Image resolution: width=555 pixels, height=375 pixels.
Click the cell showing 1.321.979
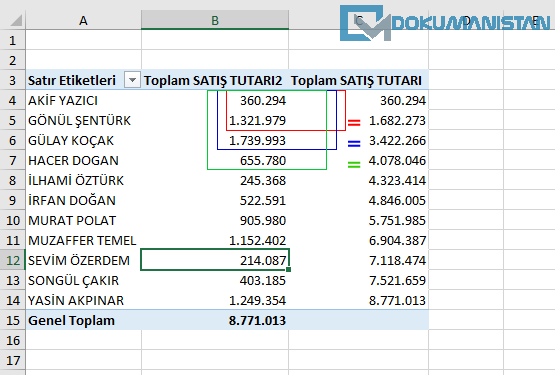tap(215, 120)
